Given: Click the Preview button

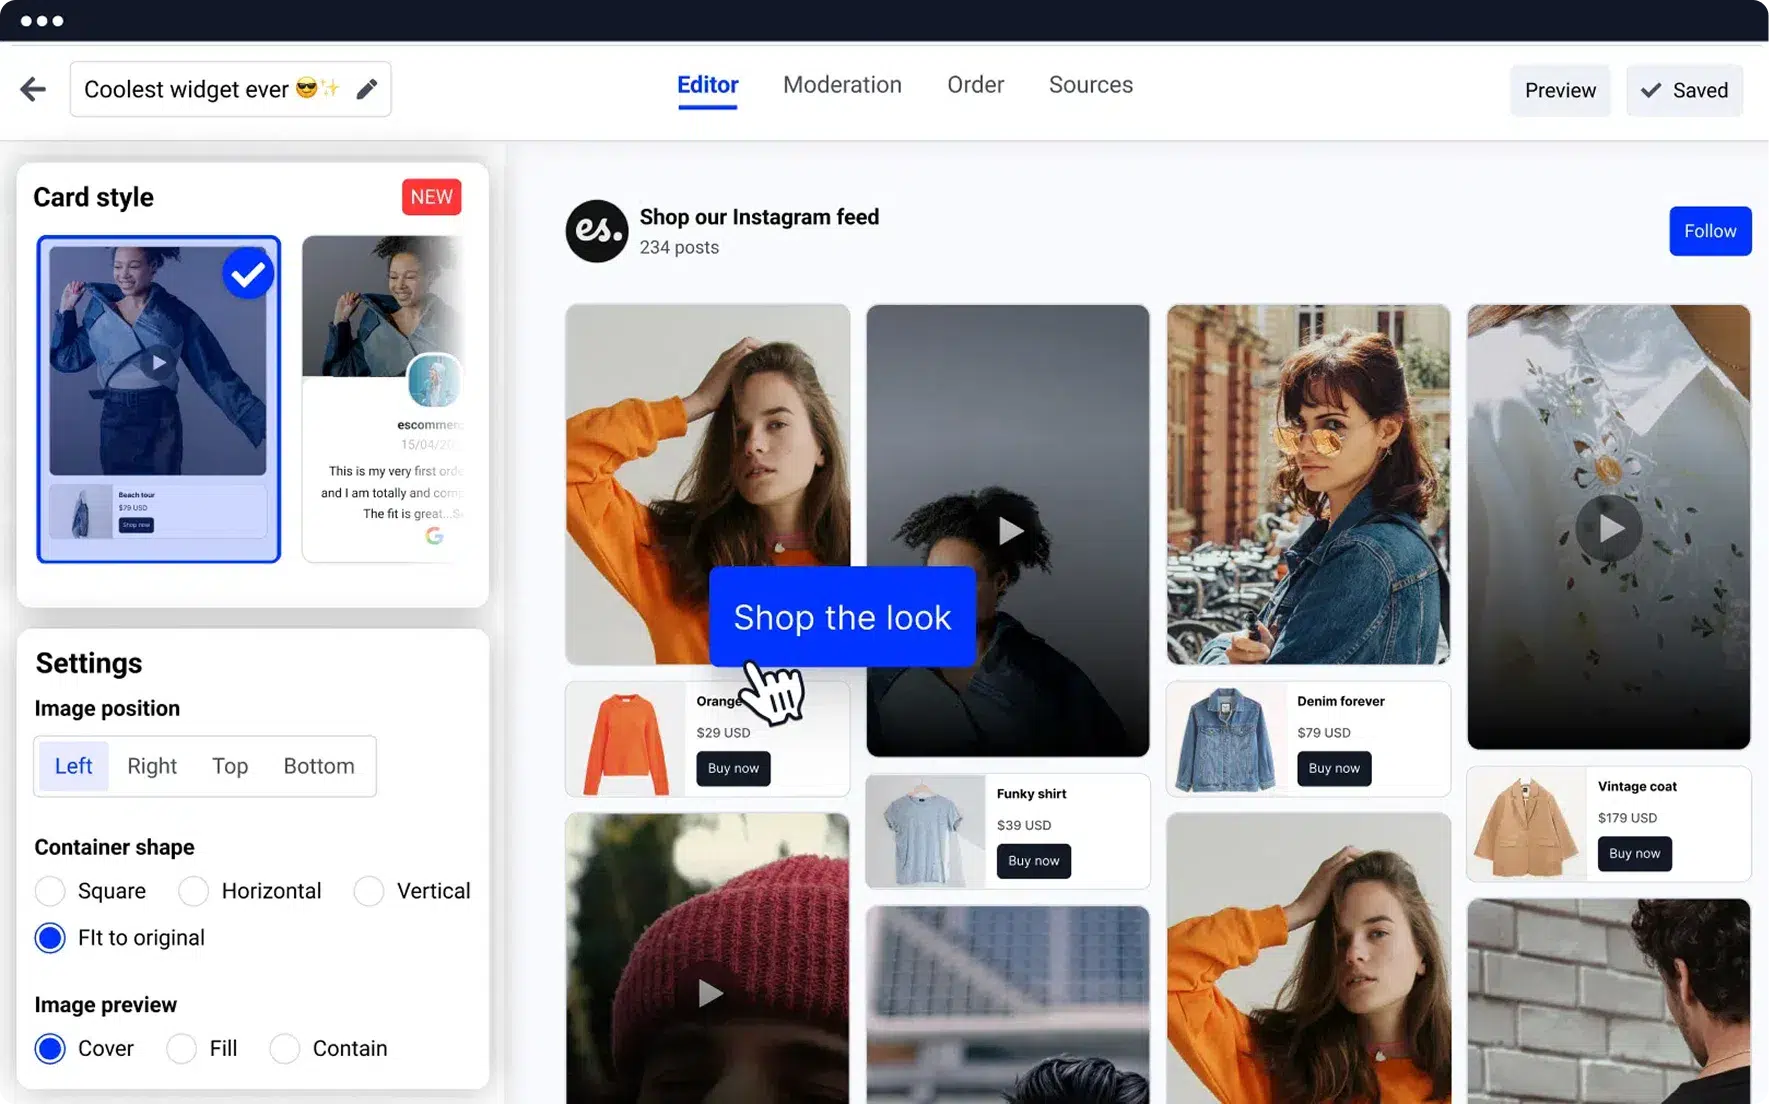Looking at the screenshot, I should point(1559,91).
